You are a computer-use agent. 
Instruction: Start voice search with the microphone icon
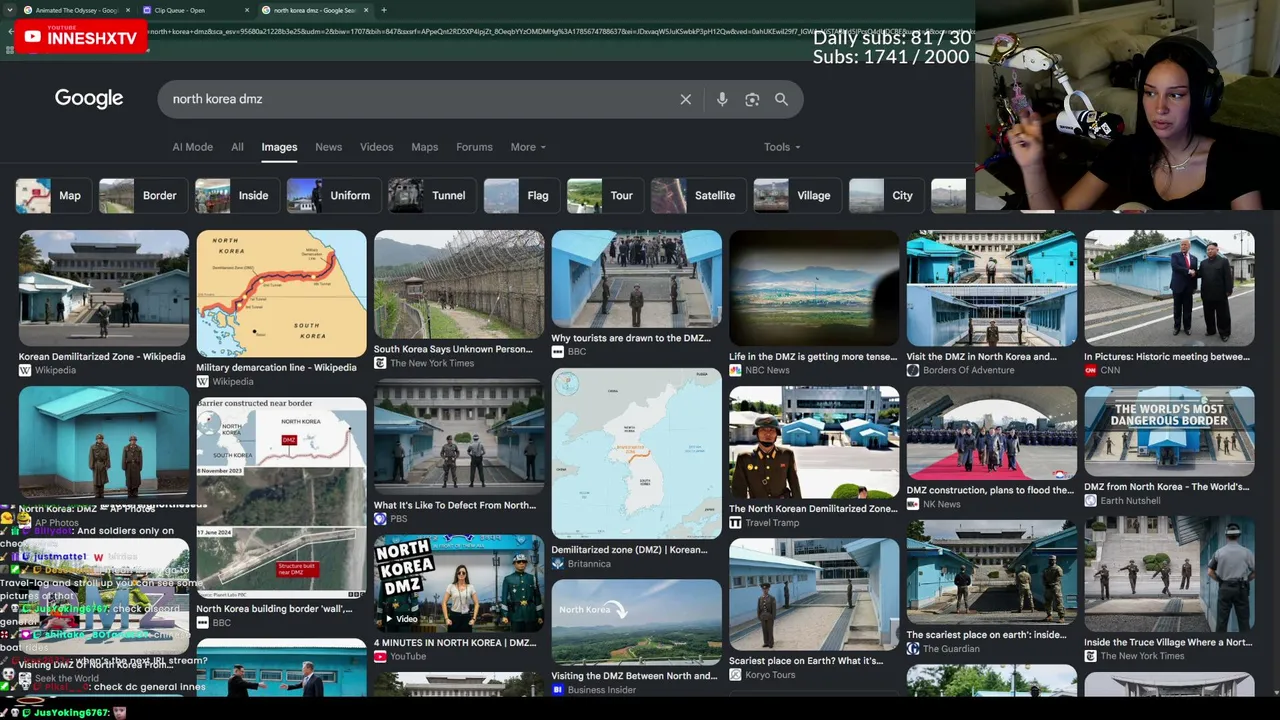[x=722, y=99]
